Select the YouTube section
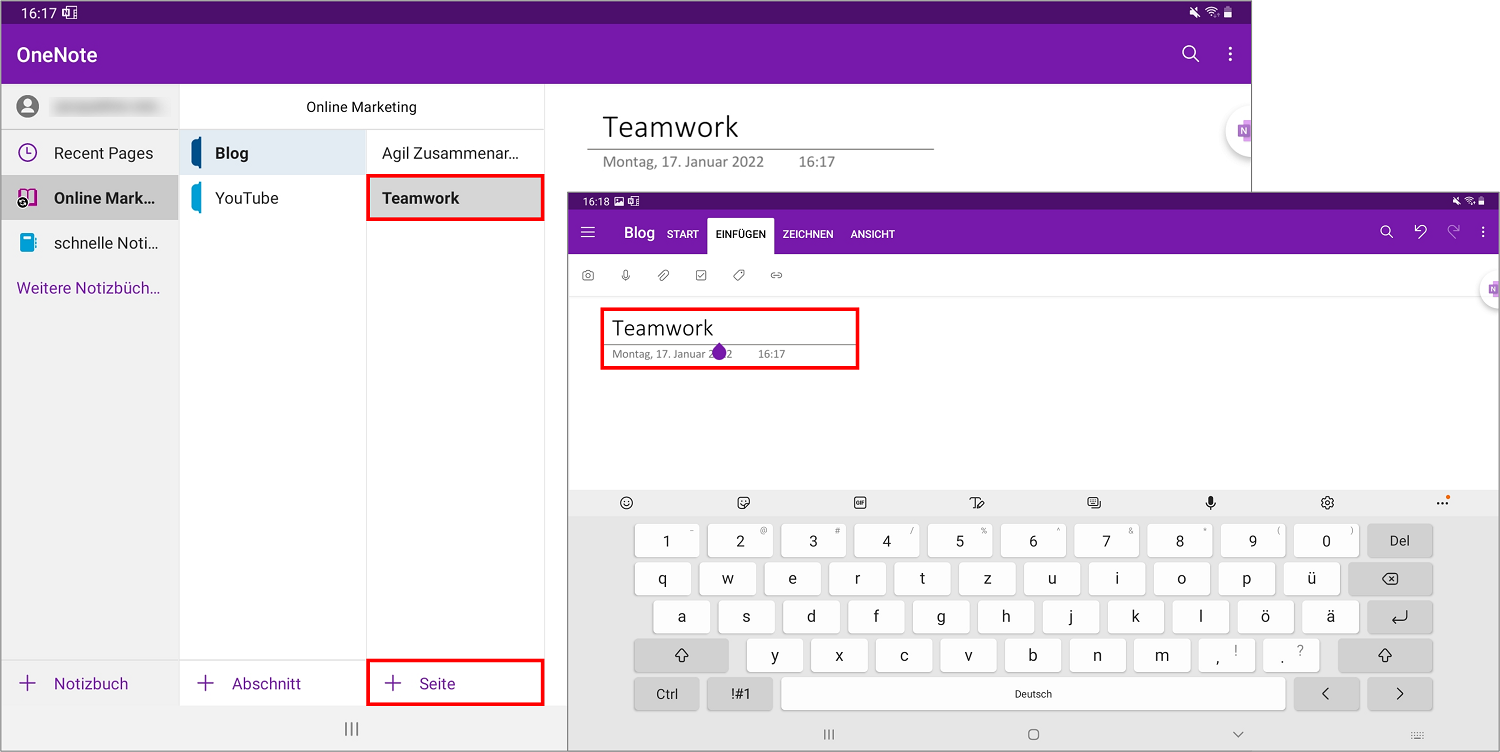Viewport: 1500px width, 752px height. point(273,198)
